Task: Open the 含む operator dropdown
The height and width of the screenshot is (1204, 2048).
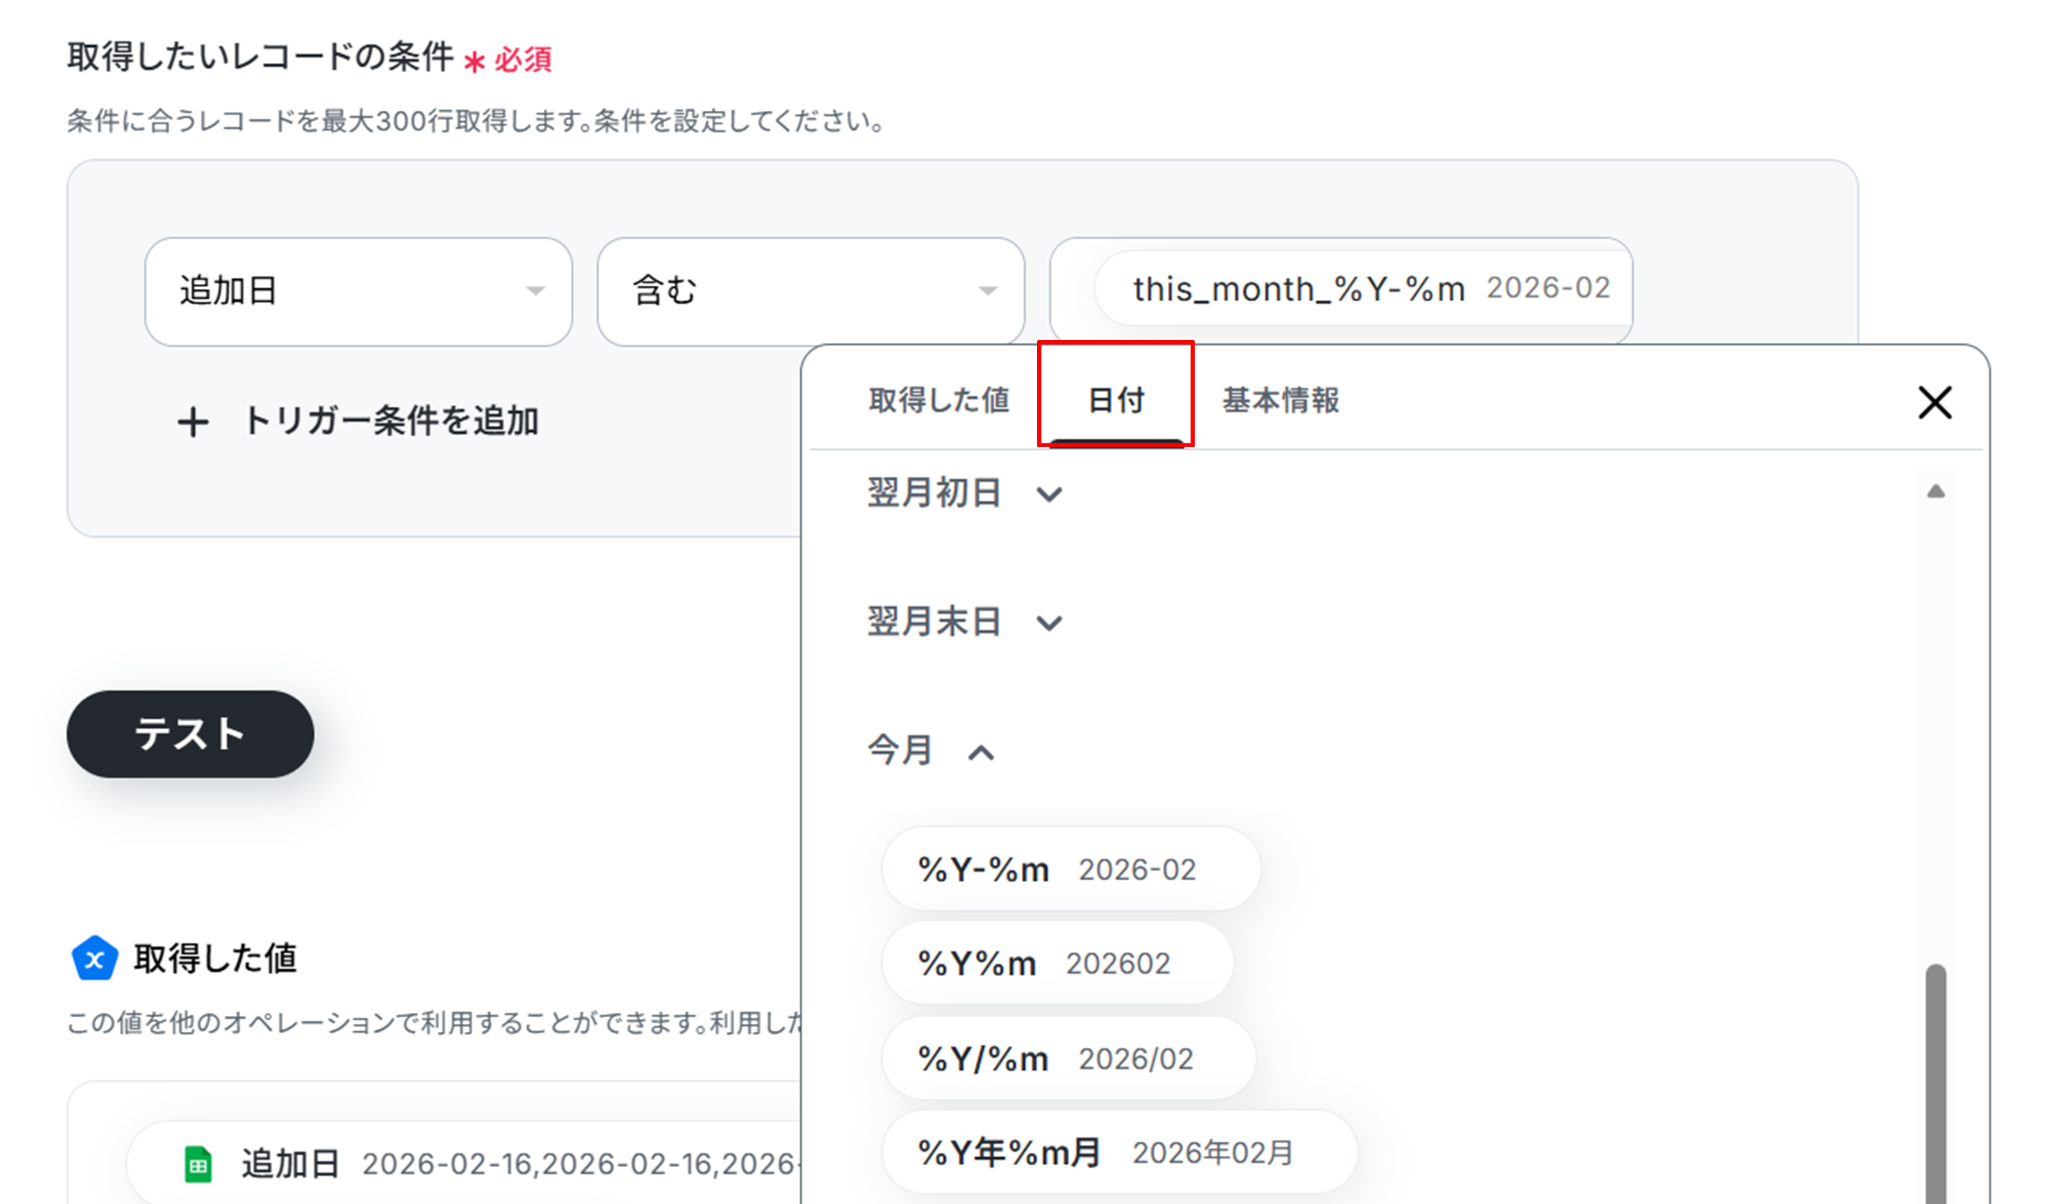Action: pos(810,291)
